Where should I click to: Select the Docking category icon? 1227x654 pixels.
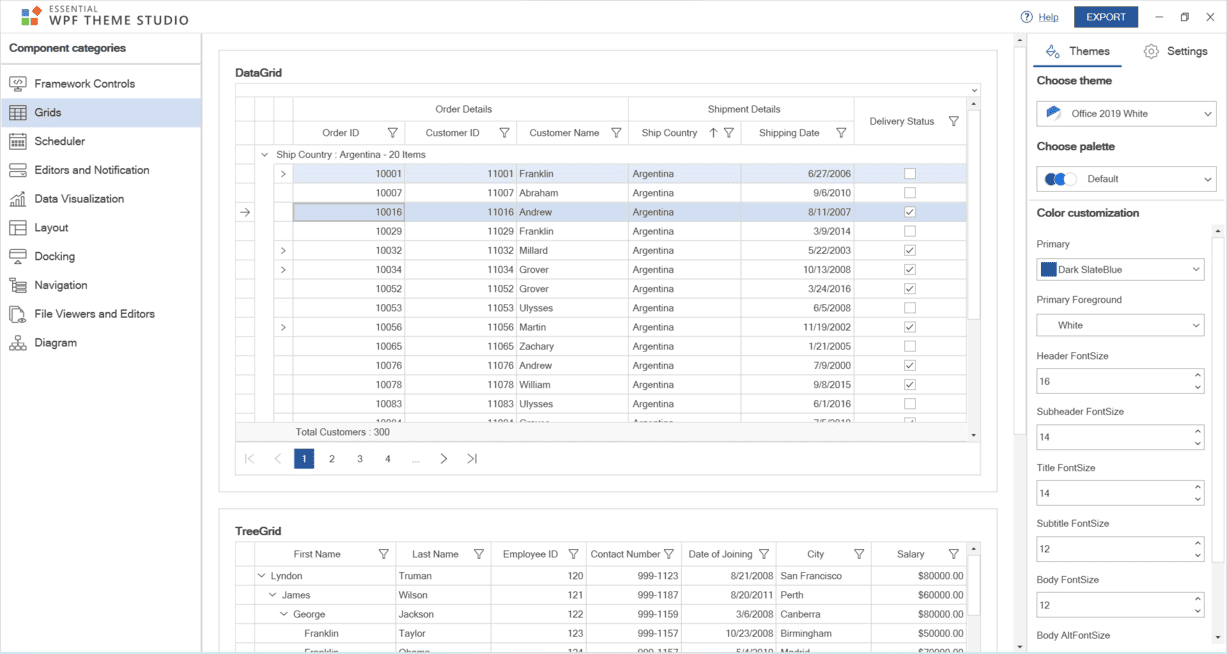click(x=20, y=256)
